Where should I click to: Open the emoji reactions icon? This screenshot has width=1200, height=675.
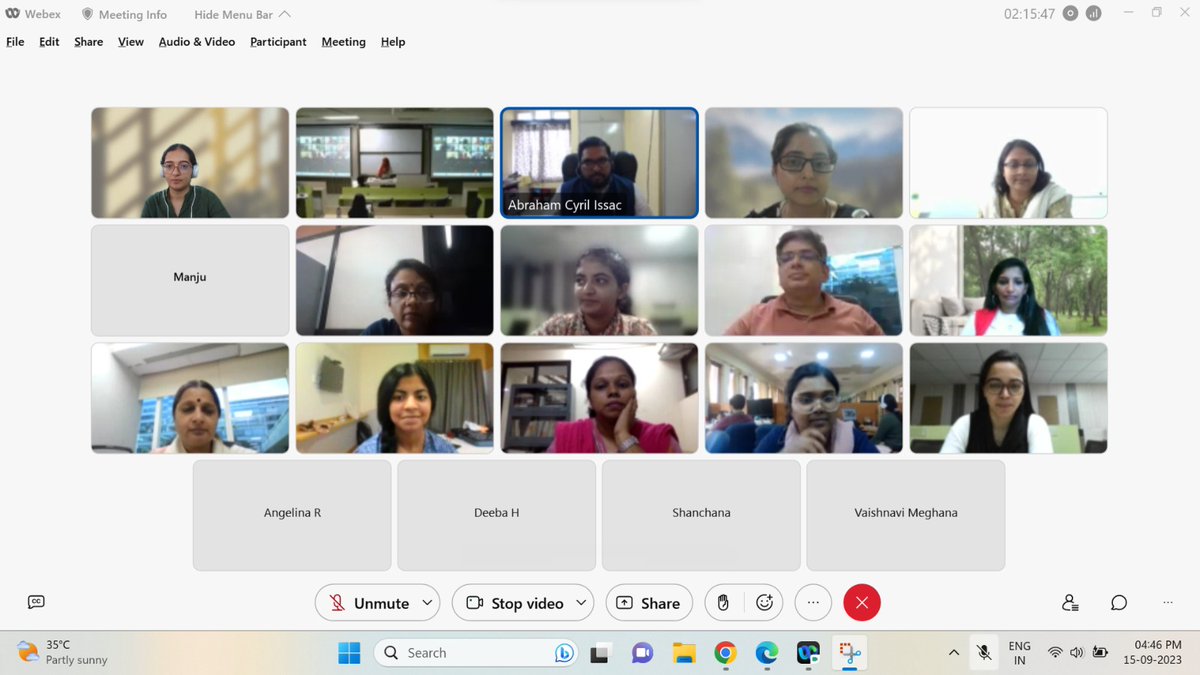click(765, 603)
